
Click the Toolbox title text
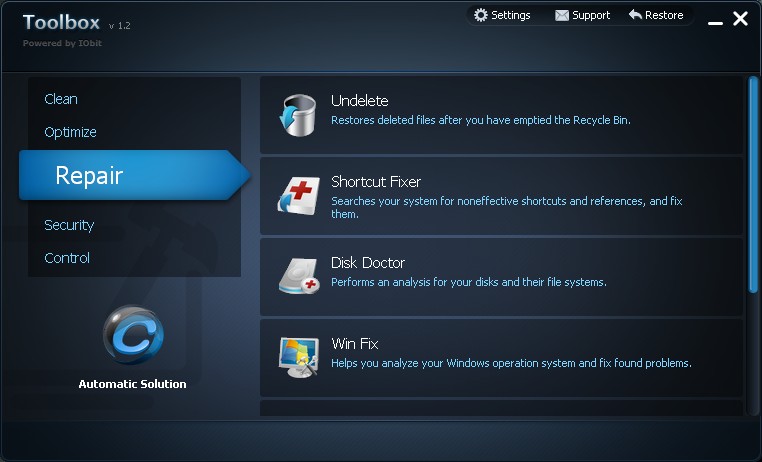61,22
